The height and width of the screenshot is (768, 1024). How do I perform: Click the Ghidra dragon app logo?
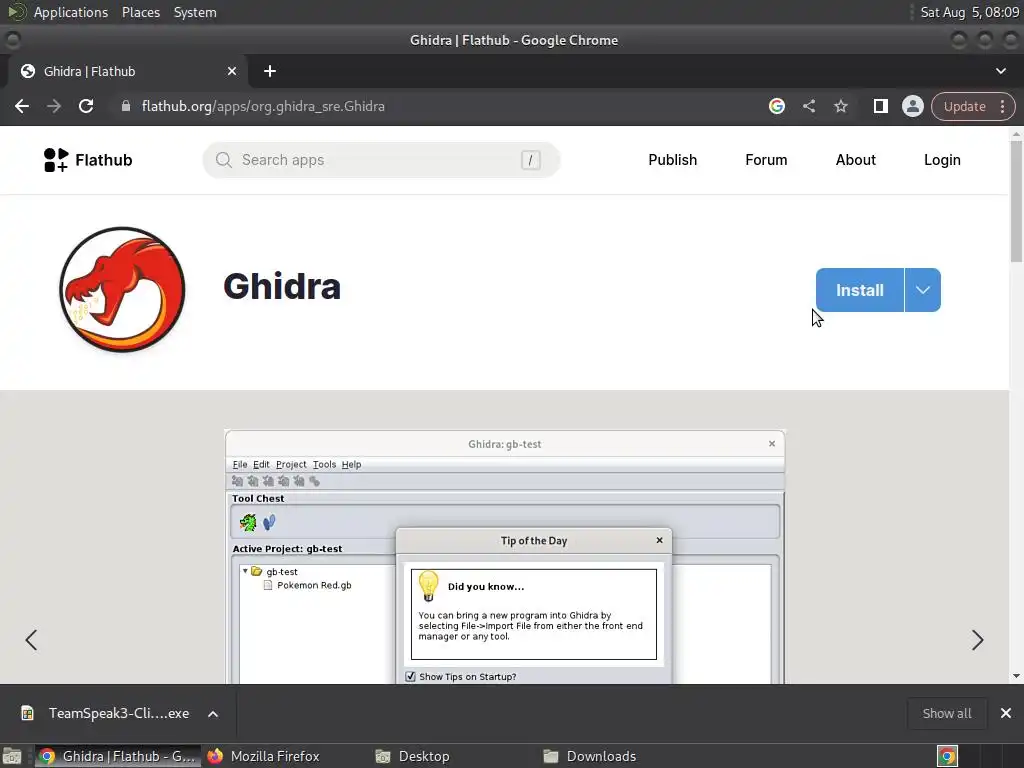coord(122,289)
